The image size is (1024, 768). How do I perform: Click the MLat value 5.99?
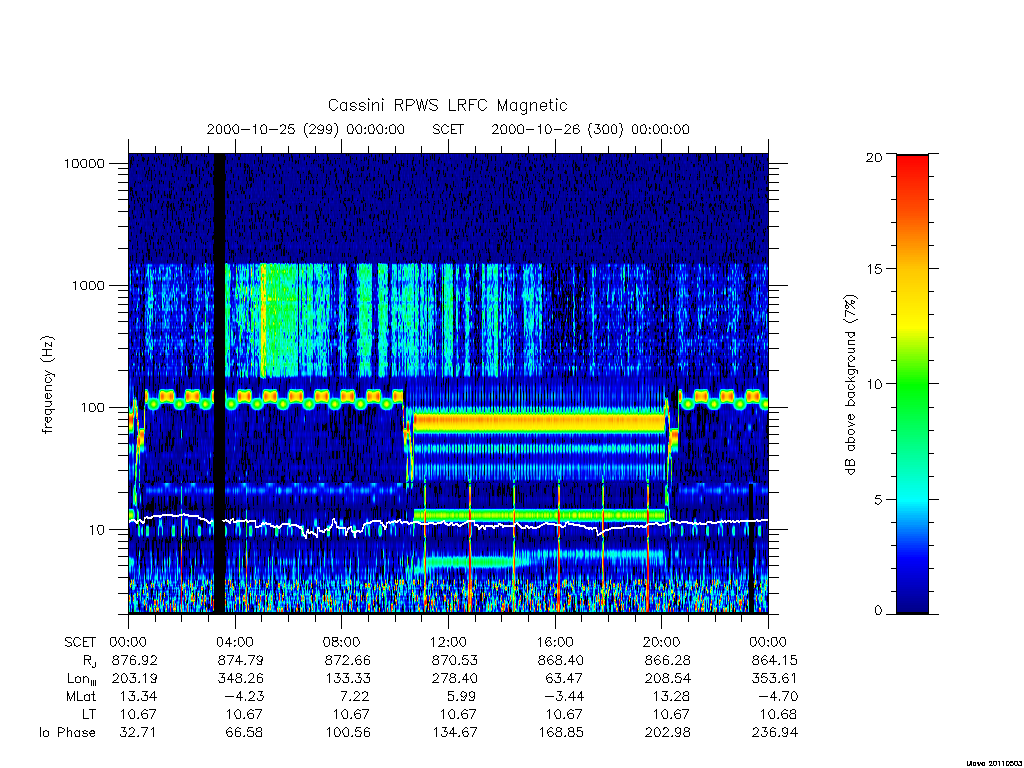click(462, 696)
